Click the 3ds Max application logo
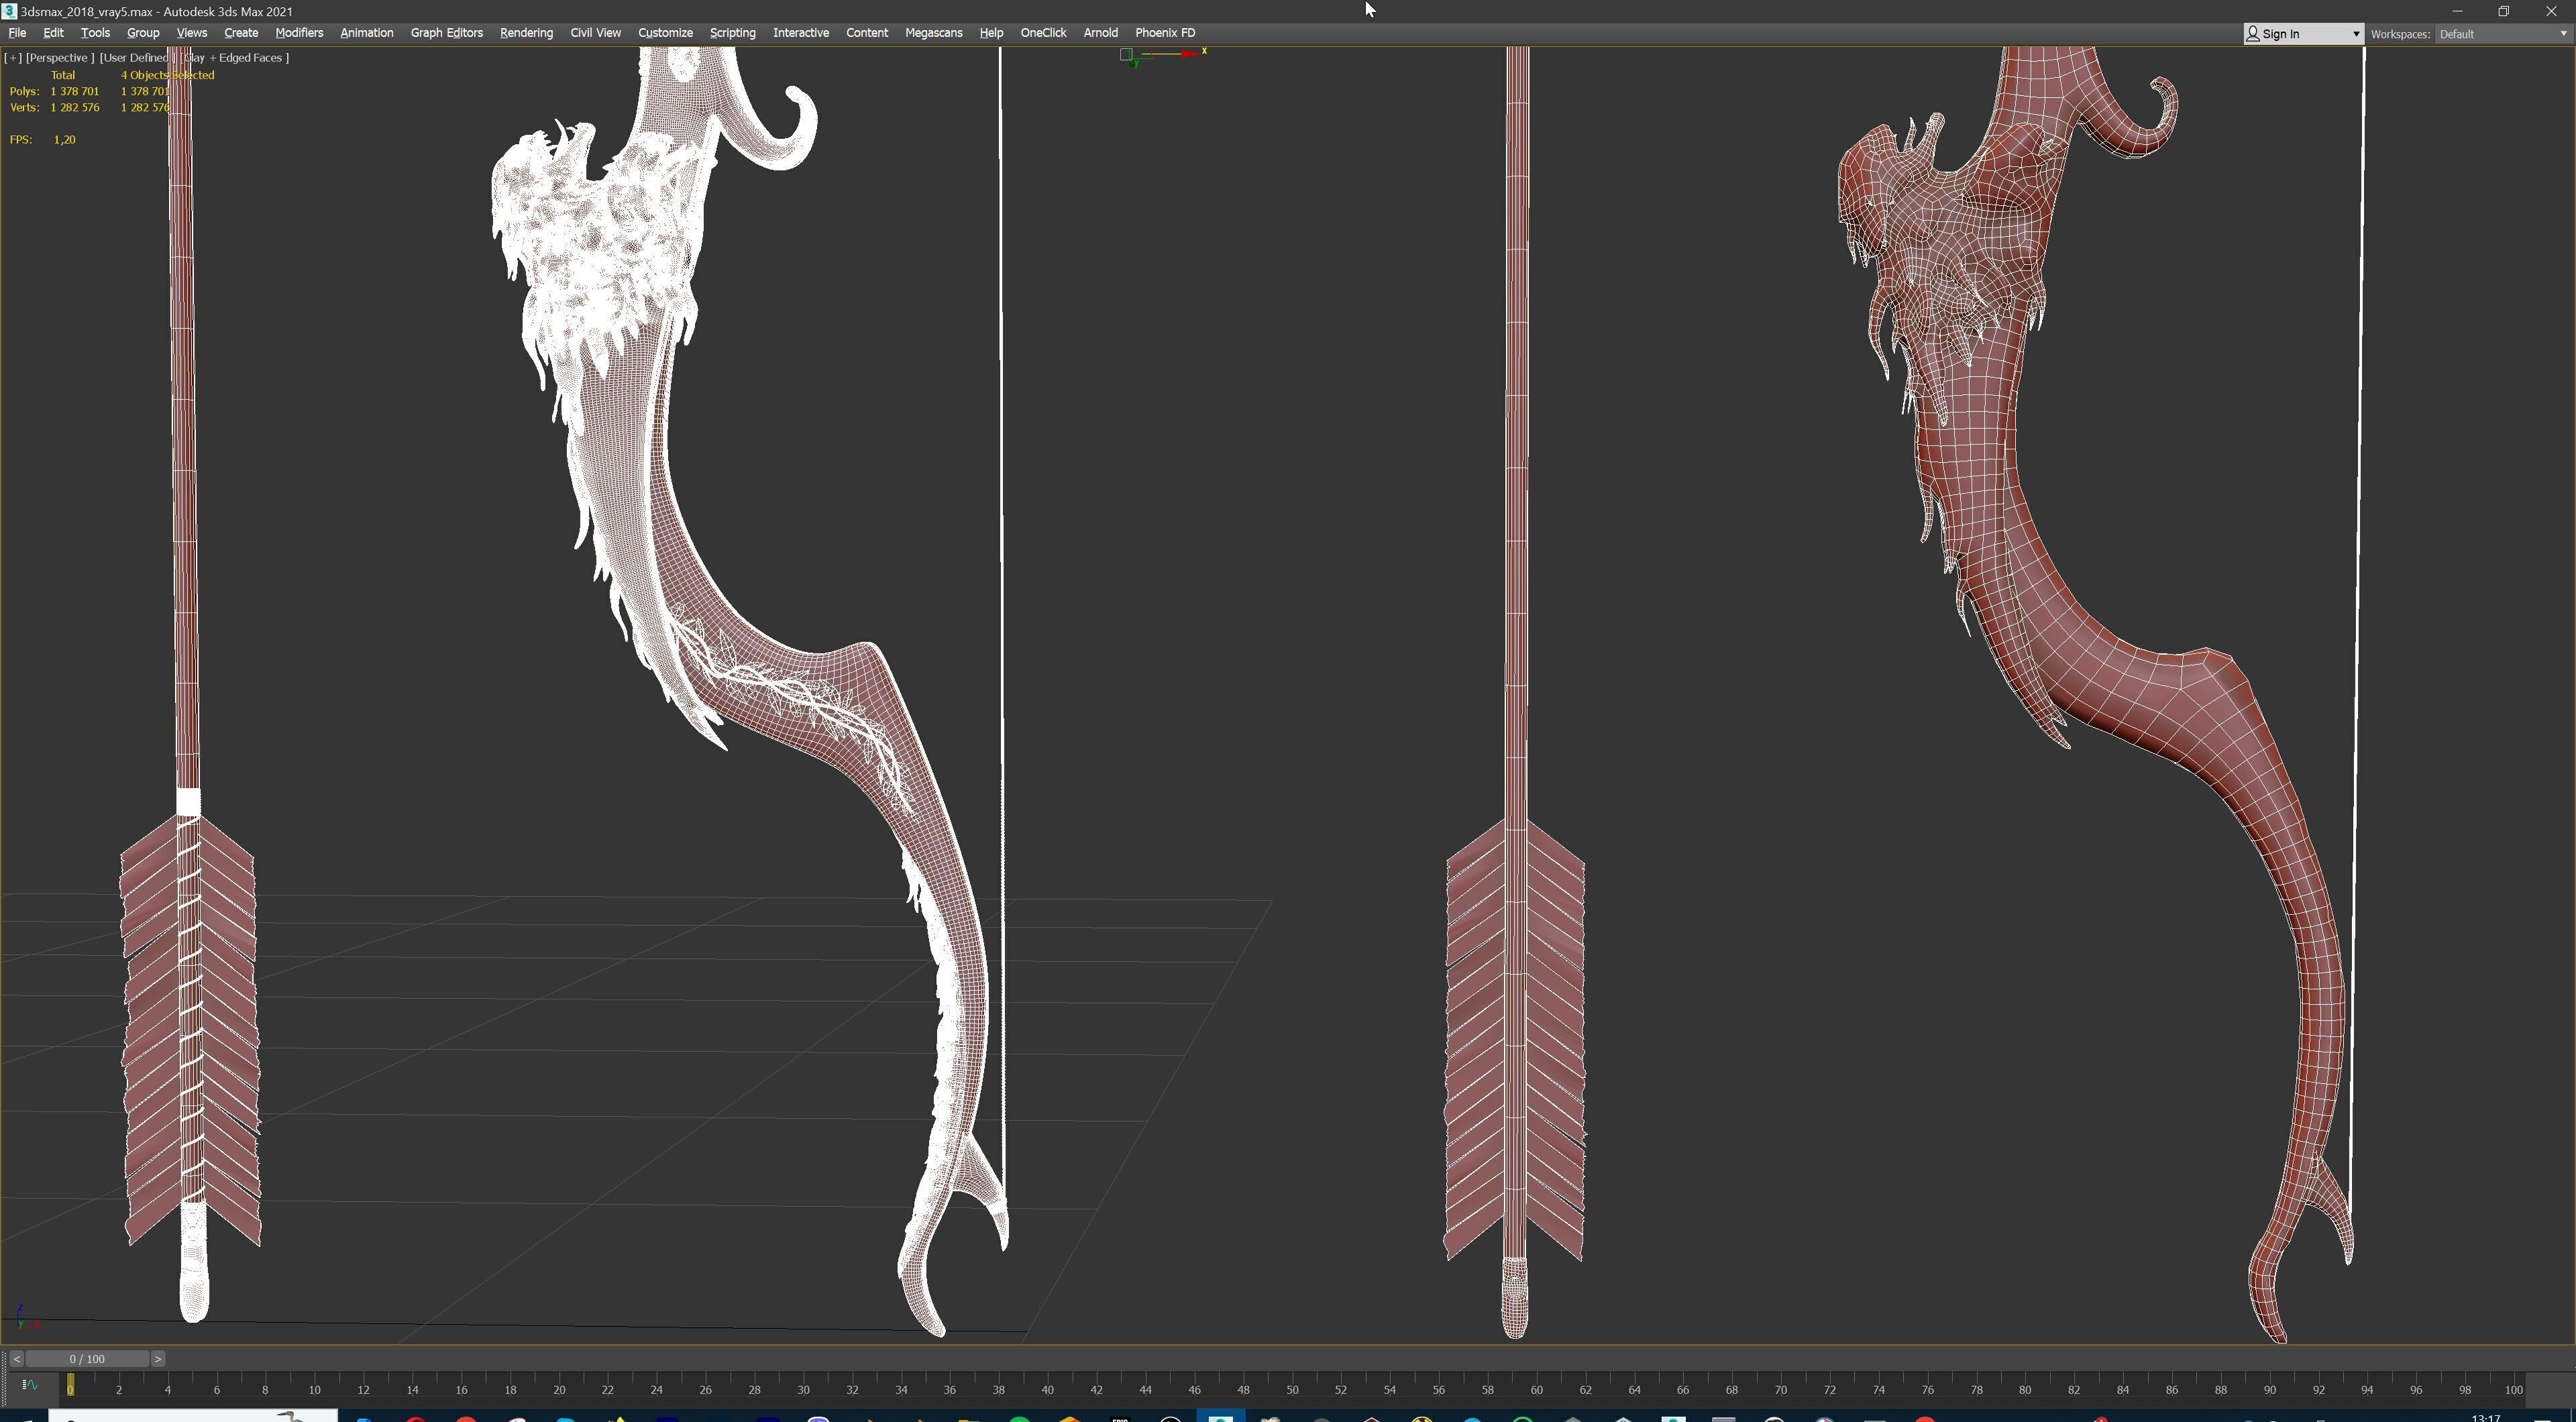The width and height of the screenshot is (2576, 1422). [x=9, y=11]
